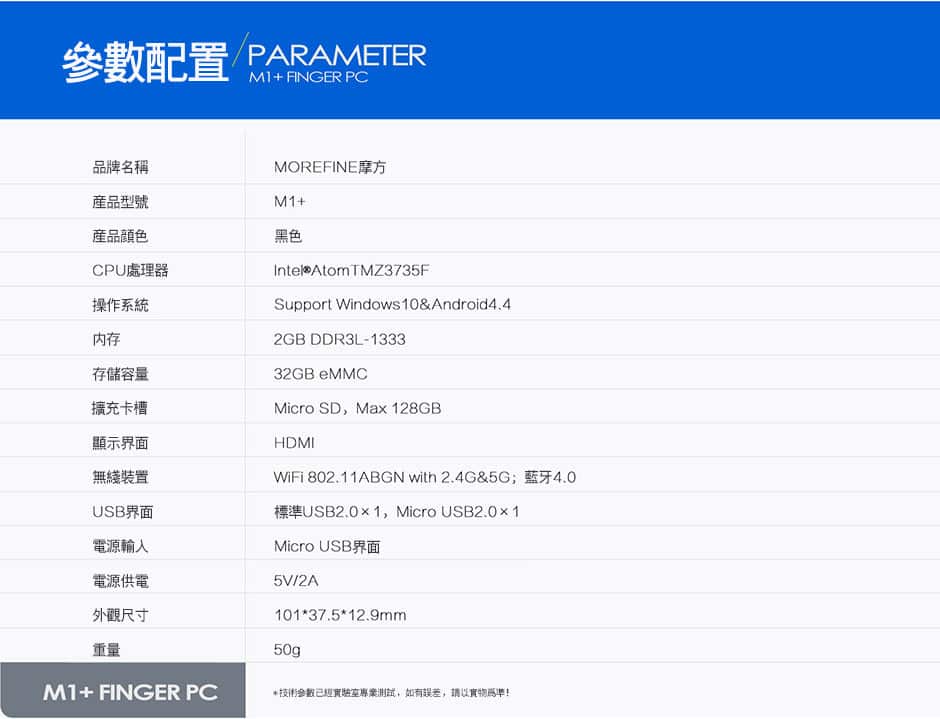This screenshot has height=719, width=940.
Task: Select the HDMI value
Action: click(294, 443)
